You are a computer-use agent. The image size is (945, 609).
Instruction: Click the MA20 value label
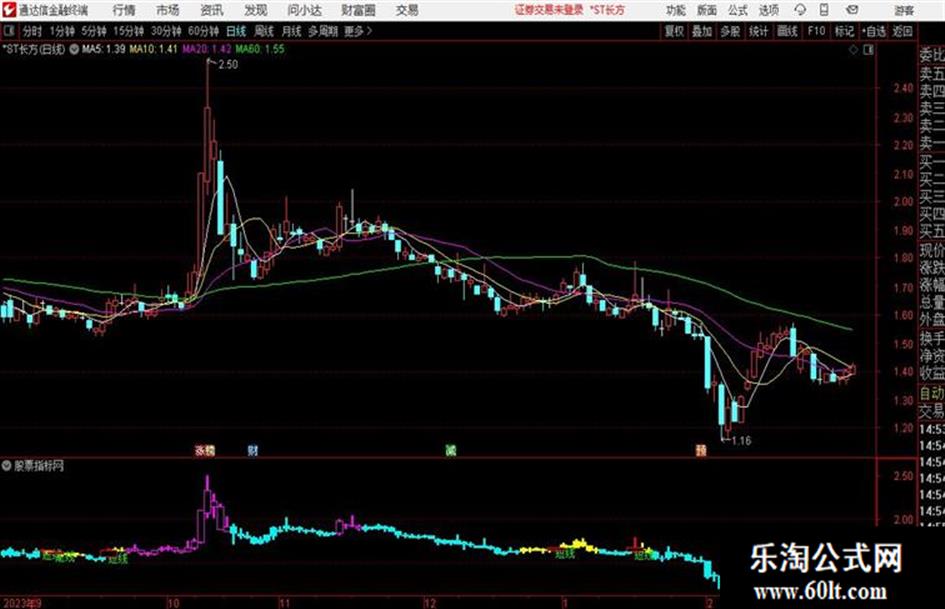pos(207,49)
